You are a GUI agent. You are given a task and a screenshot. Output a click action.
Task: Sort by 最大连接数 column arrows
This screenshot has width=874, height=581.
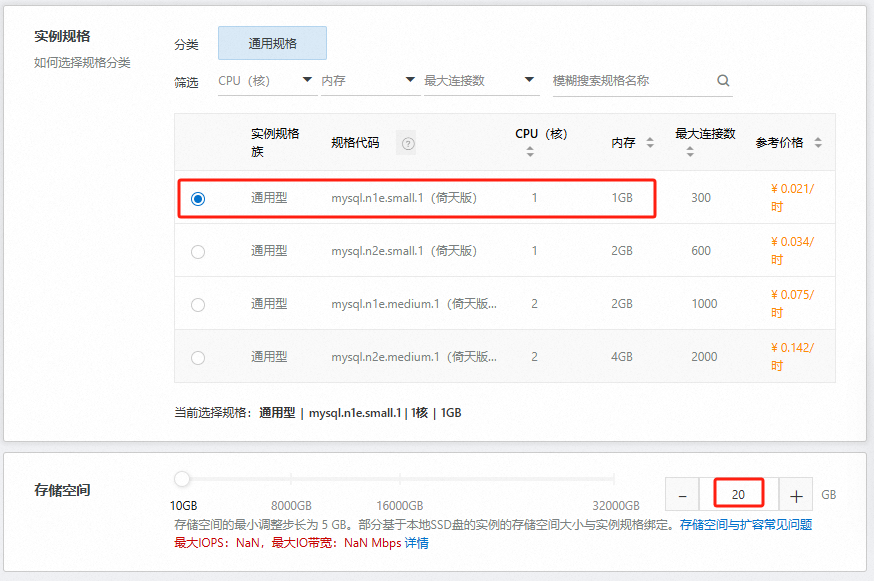pos(690,151)
